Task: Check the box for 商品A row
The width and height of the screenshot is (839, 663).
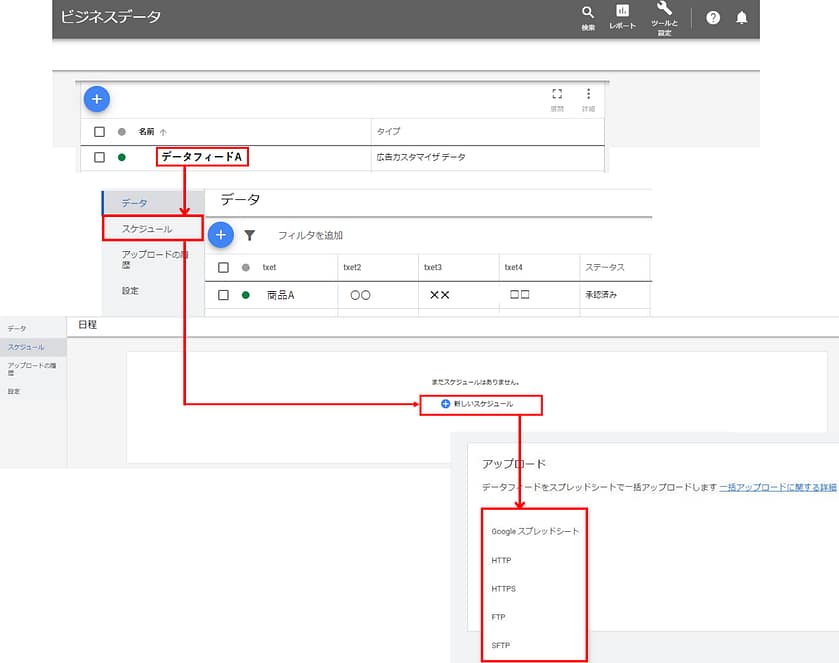Action: 223,295
